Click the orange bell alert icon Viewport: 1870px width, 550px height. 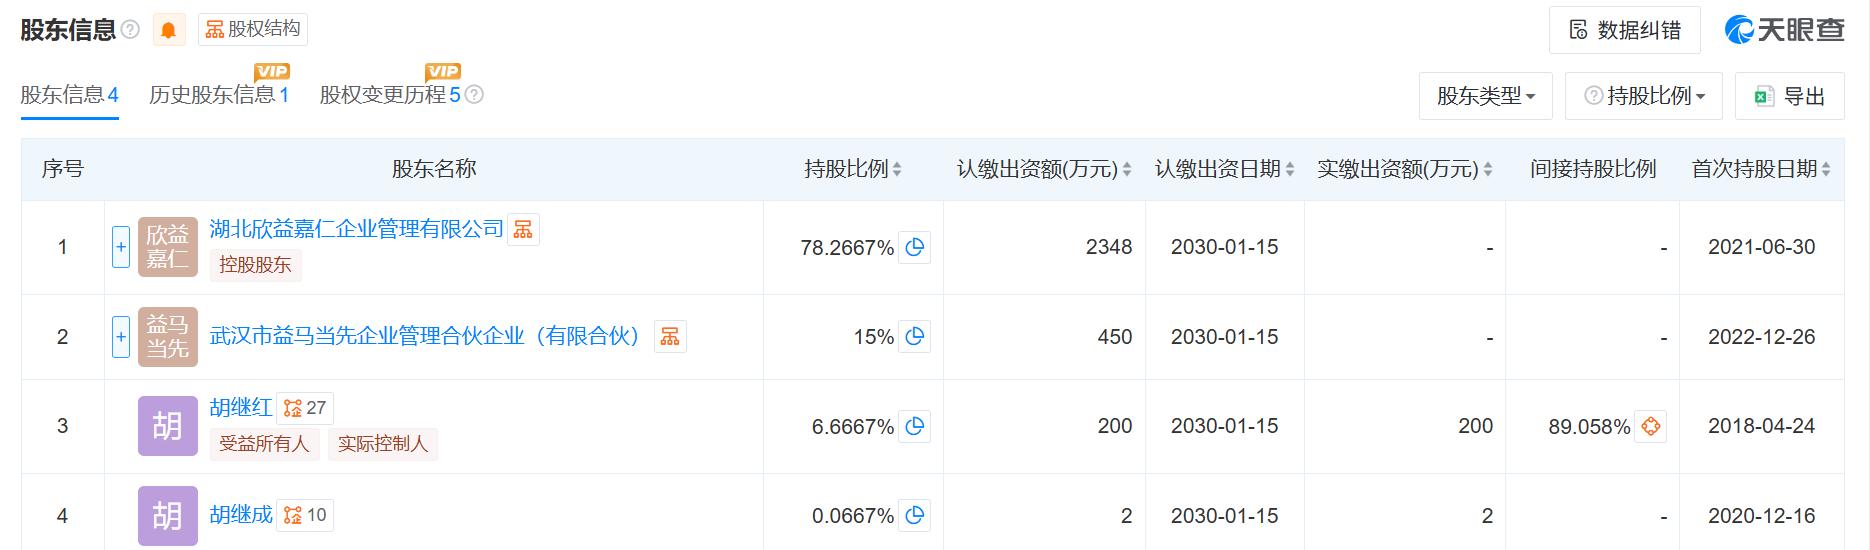pos(169,30)
